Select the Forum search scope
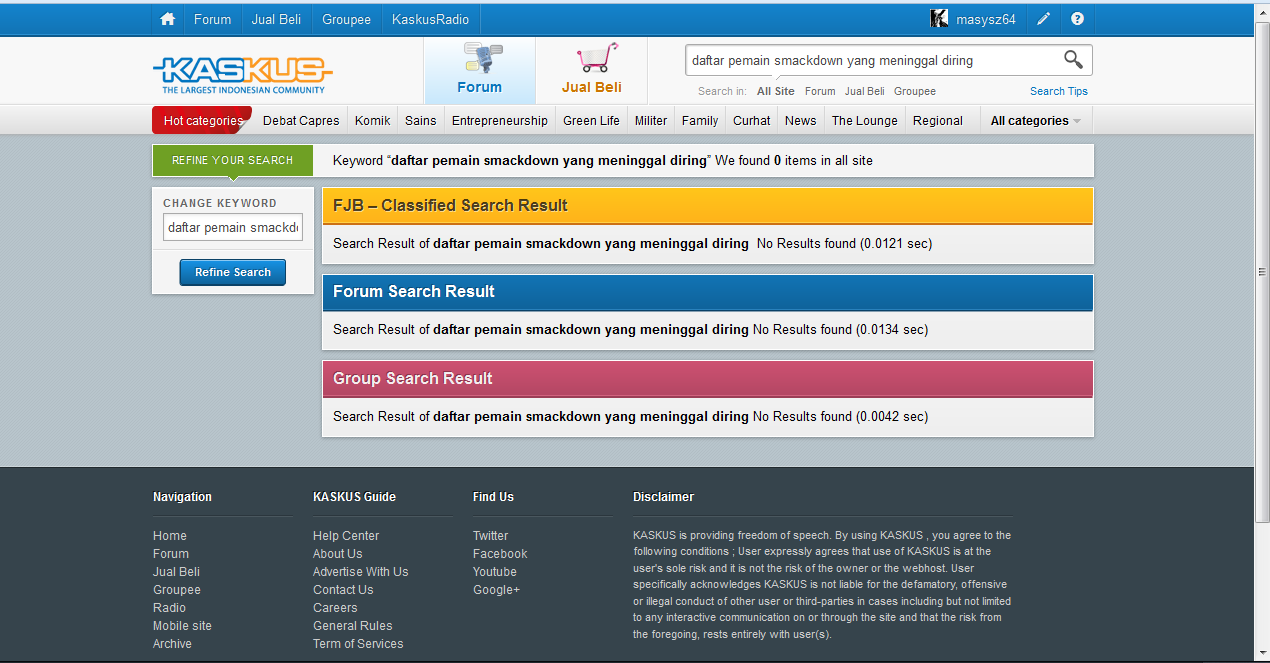The height and width of the screenshot is (663, 1270). (x=820, y=91)
